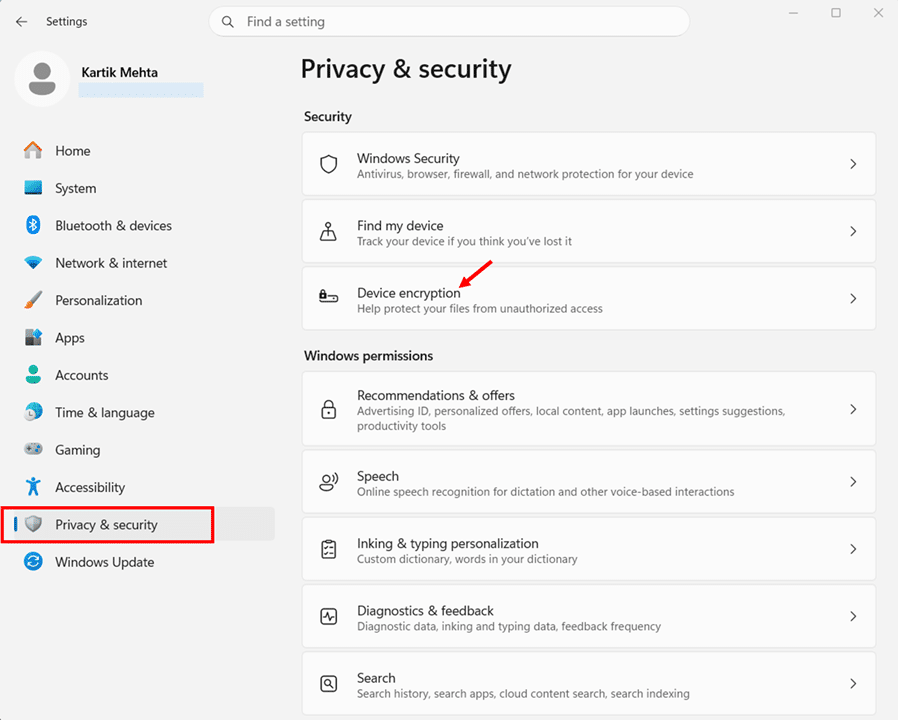Viewport: 898px width, 720px height.
Task: Click the Find a setting search box
Action: pyautogui.click(x=449, y=21)
